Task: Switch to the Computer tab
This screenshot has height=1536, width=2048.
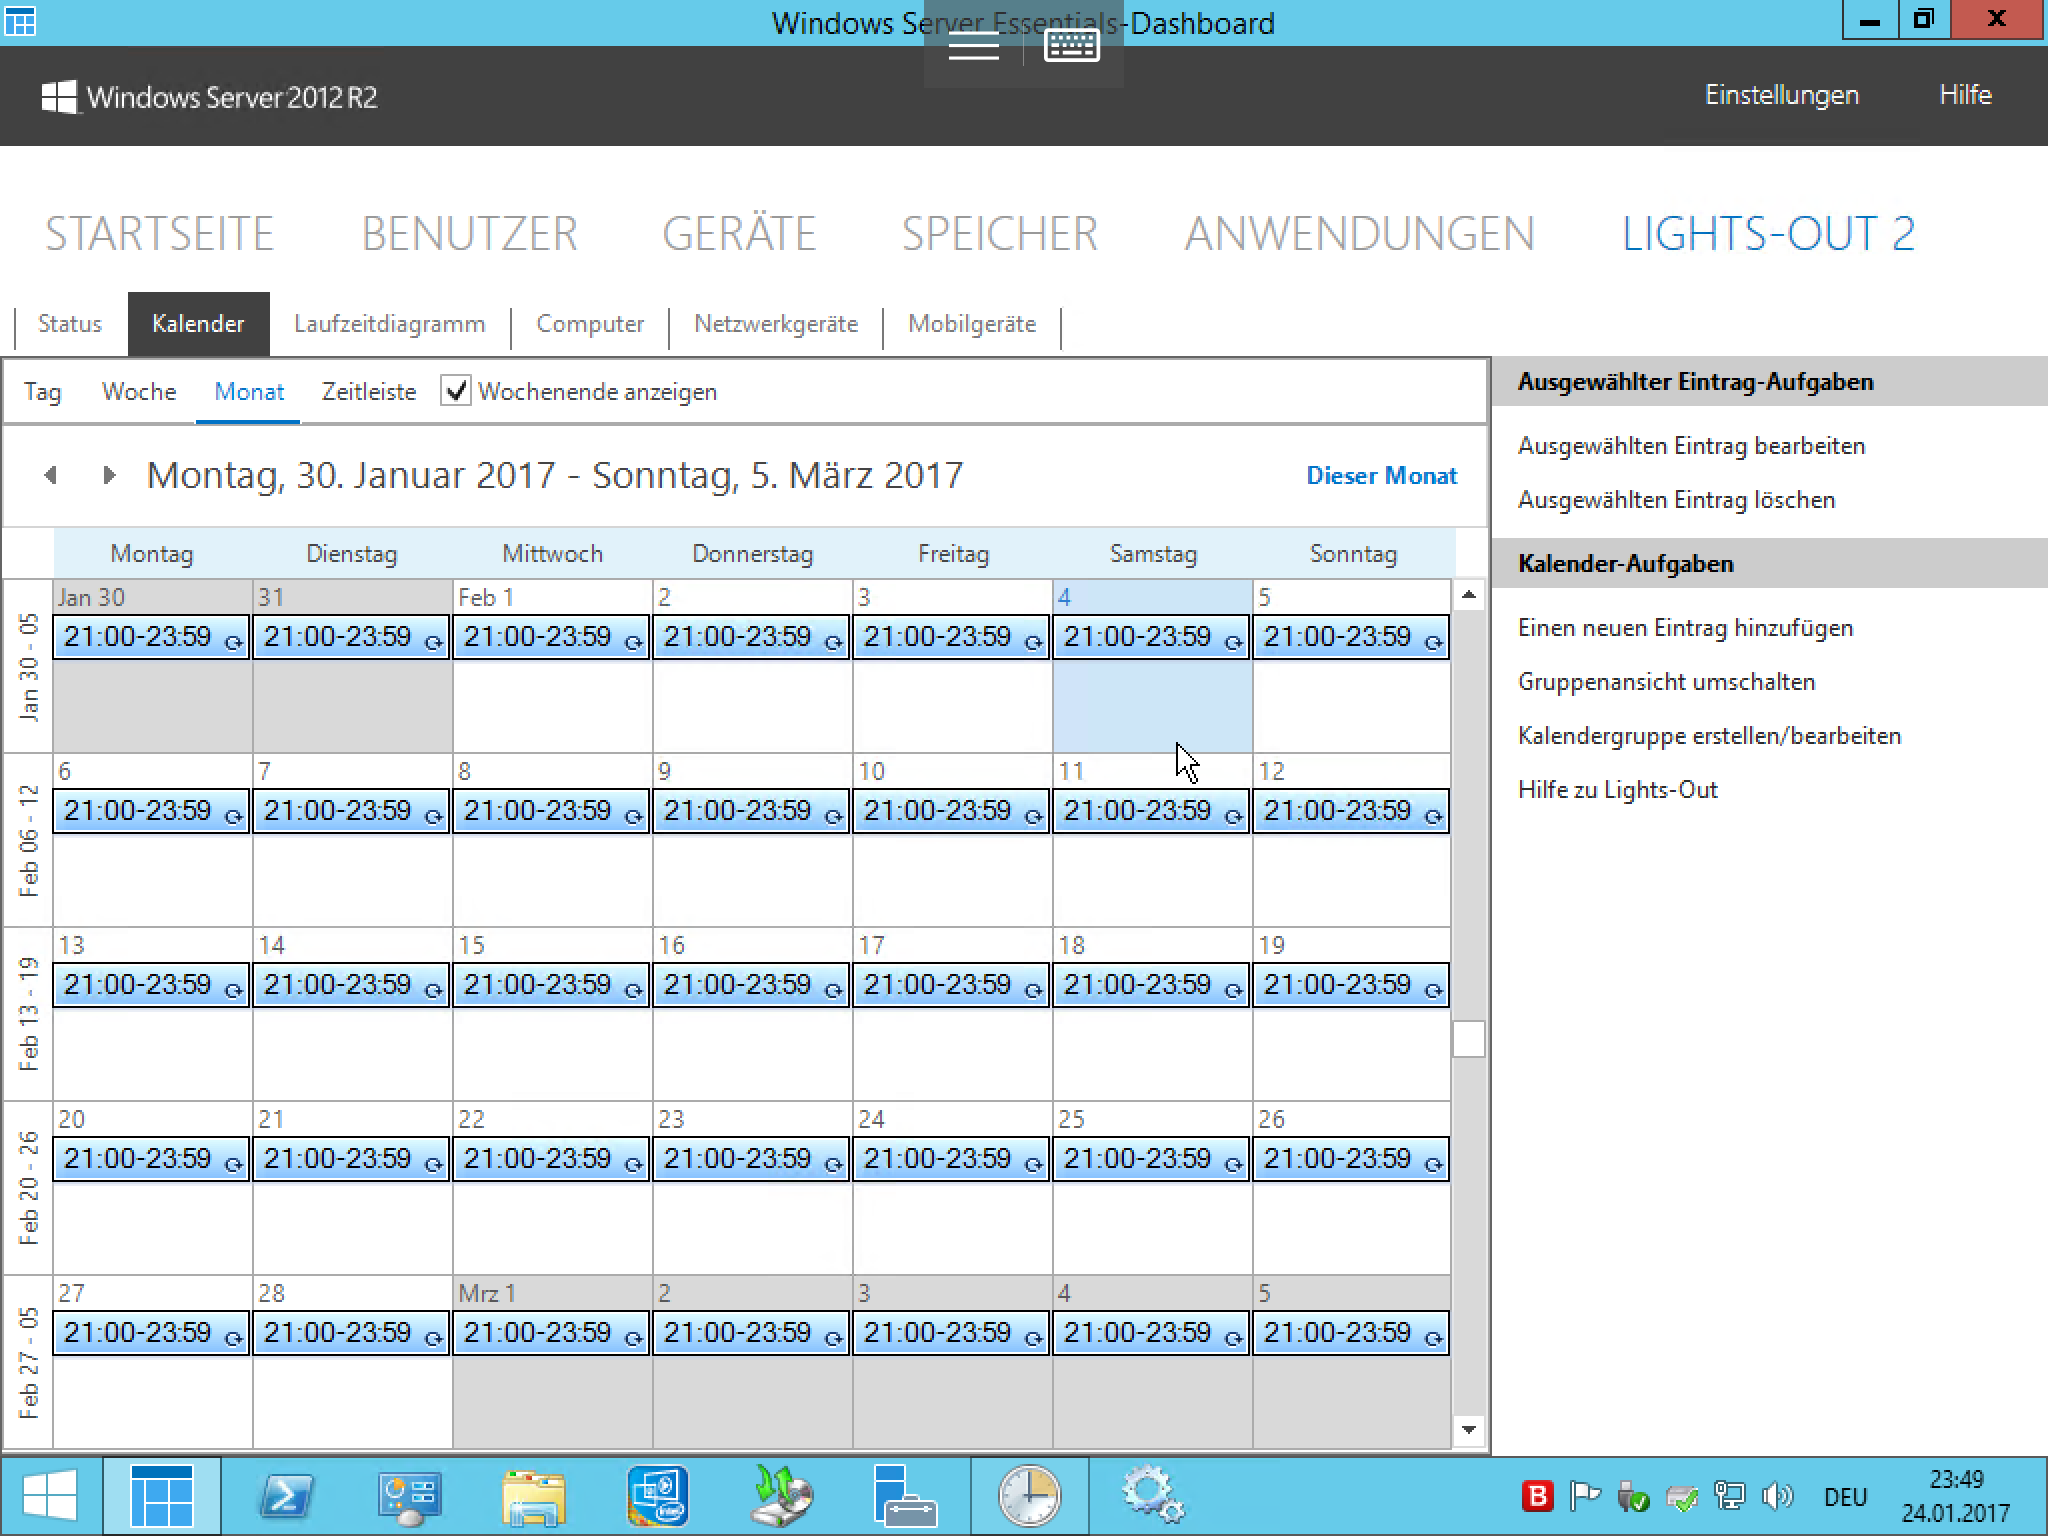Action: [x=590, y=324]
